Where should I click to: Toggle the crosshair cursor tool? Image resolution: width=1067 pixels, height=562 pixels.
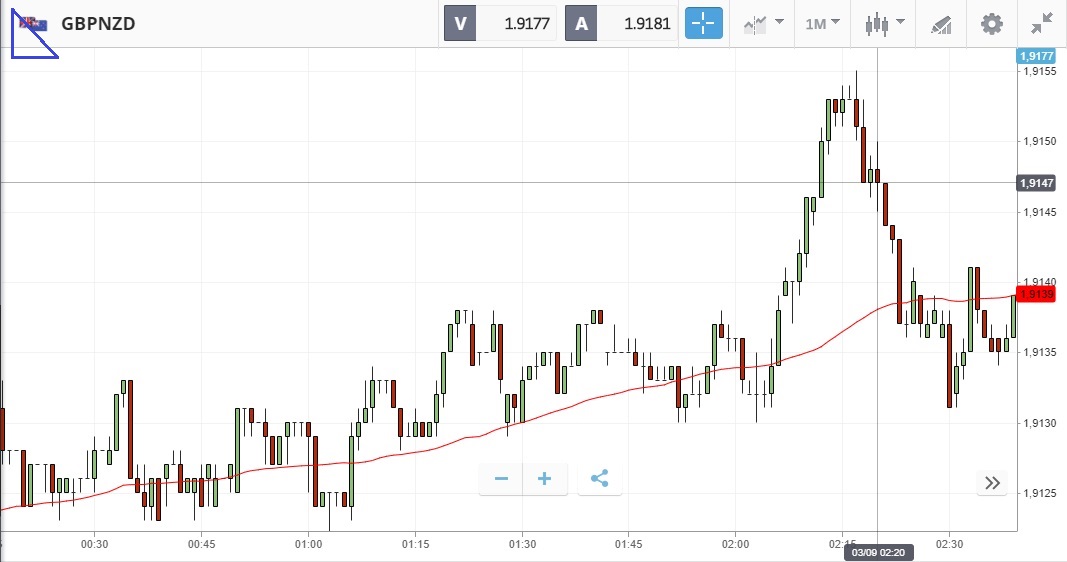tap(703, 23)
